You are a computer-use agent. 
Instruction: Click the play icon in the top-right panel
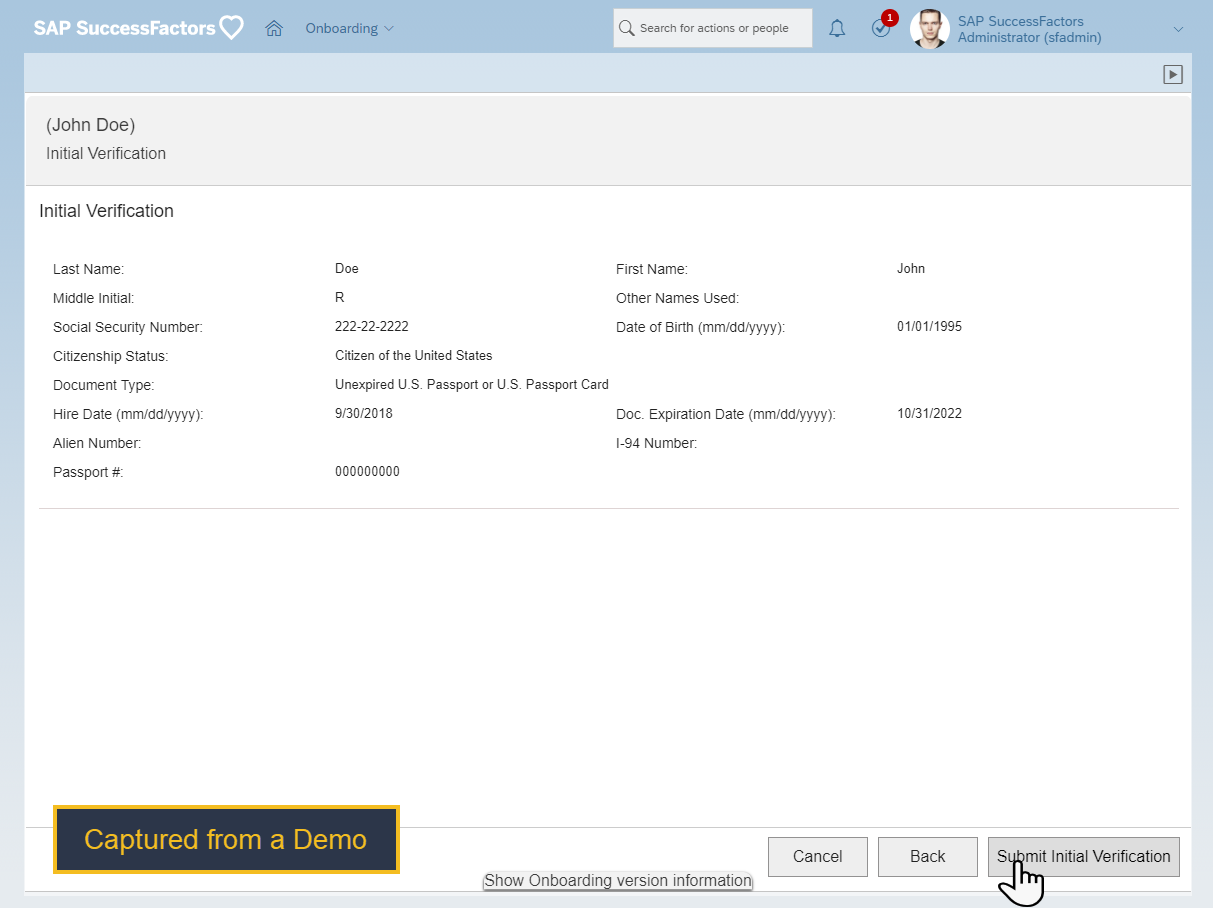(1173, 74)
